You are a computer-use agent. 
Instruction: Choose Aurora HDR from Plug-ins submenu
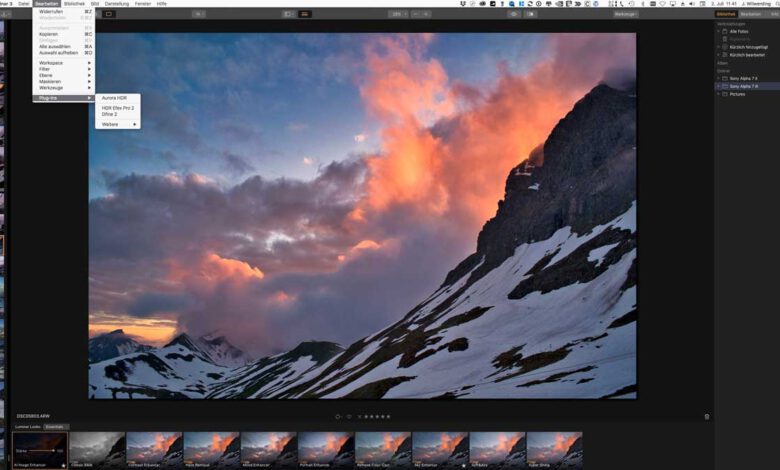[x=115, y=98]
